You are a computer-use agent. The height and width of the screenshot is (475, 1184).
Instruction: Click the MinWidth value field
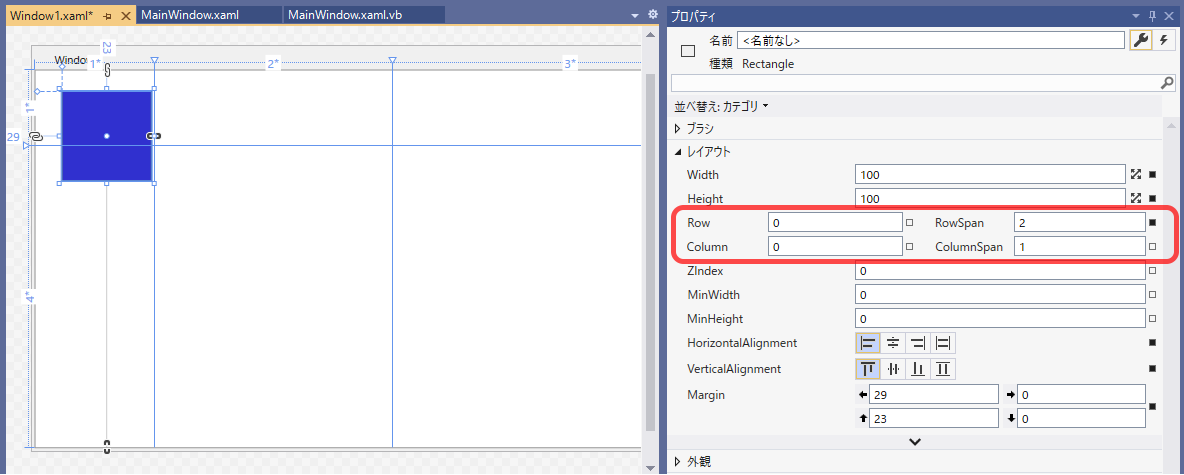point(1001,295)
